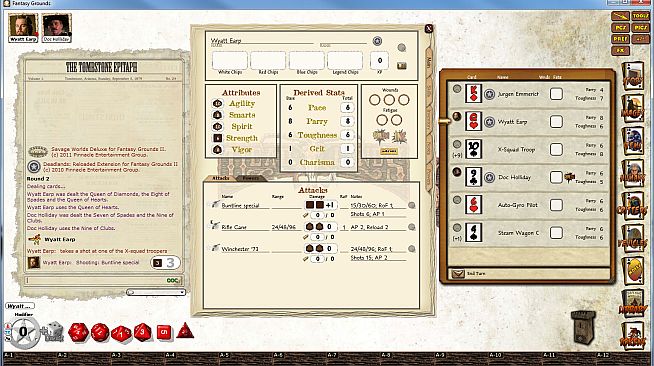
Task: Click the Doc Holliday shaken status icon
Action: pyautogui.click(x=569, y=178)
